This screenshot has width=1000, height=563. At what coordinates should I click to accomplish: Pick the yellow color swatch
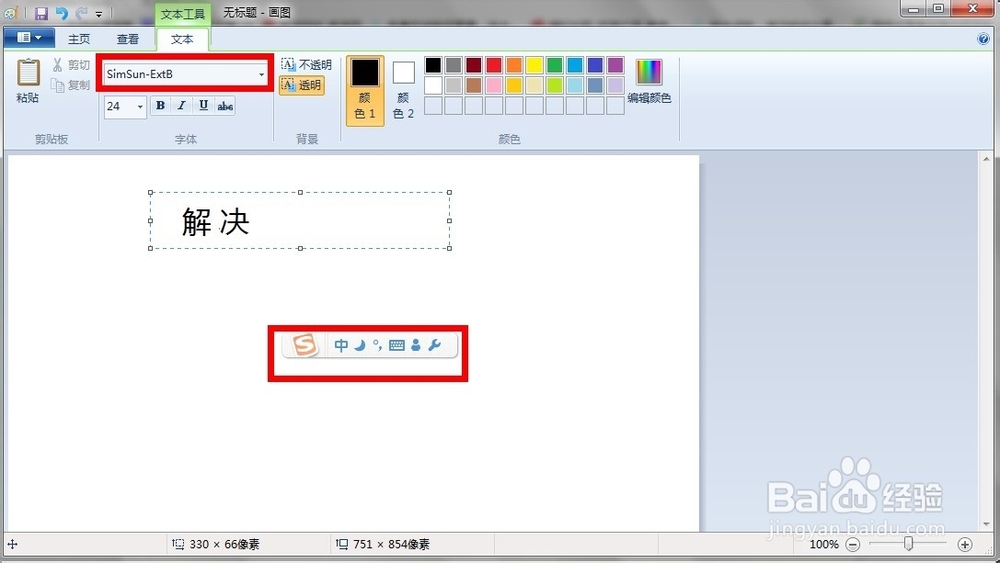[534, 64]
